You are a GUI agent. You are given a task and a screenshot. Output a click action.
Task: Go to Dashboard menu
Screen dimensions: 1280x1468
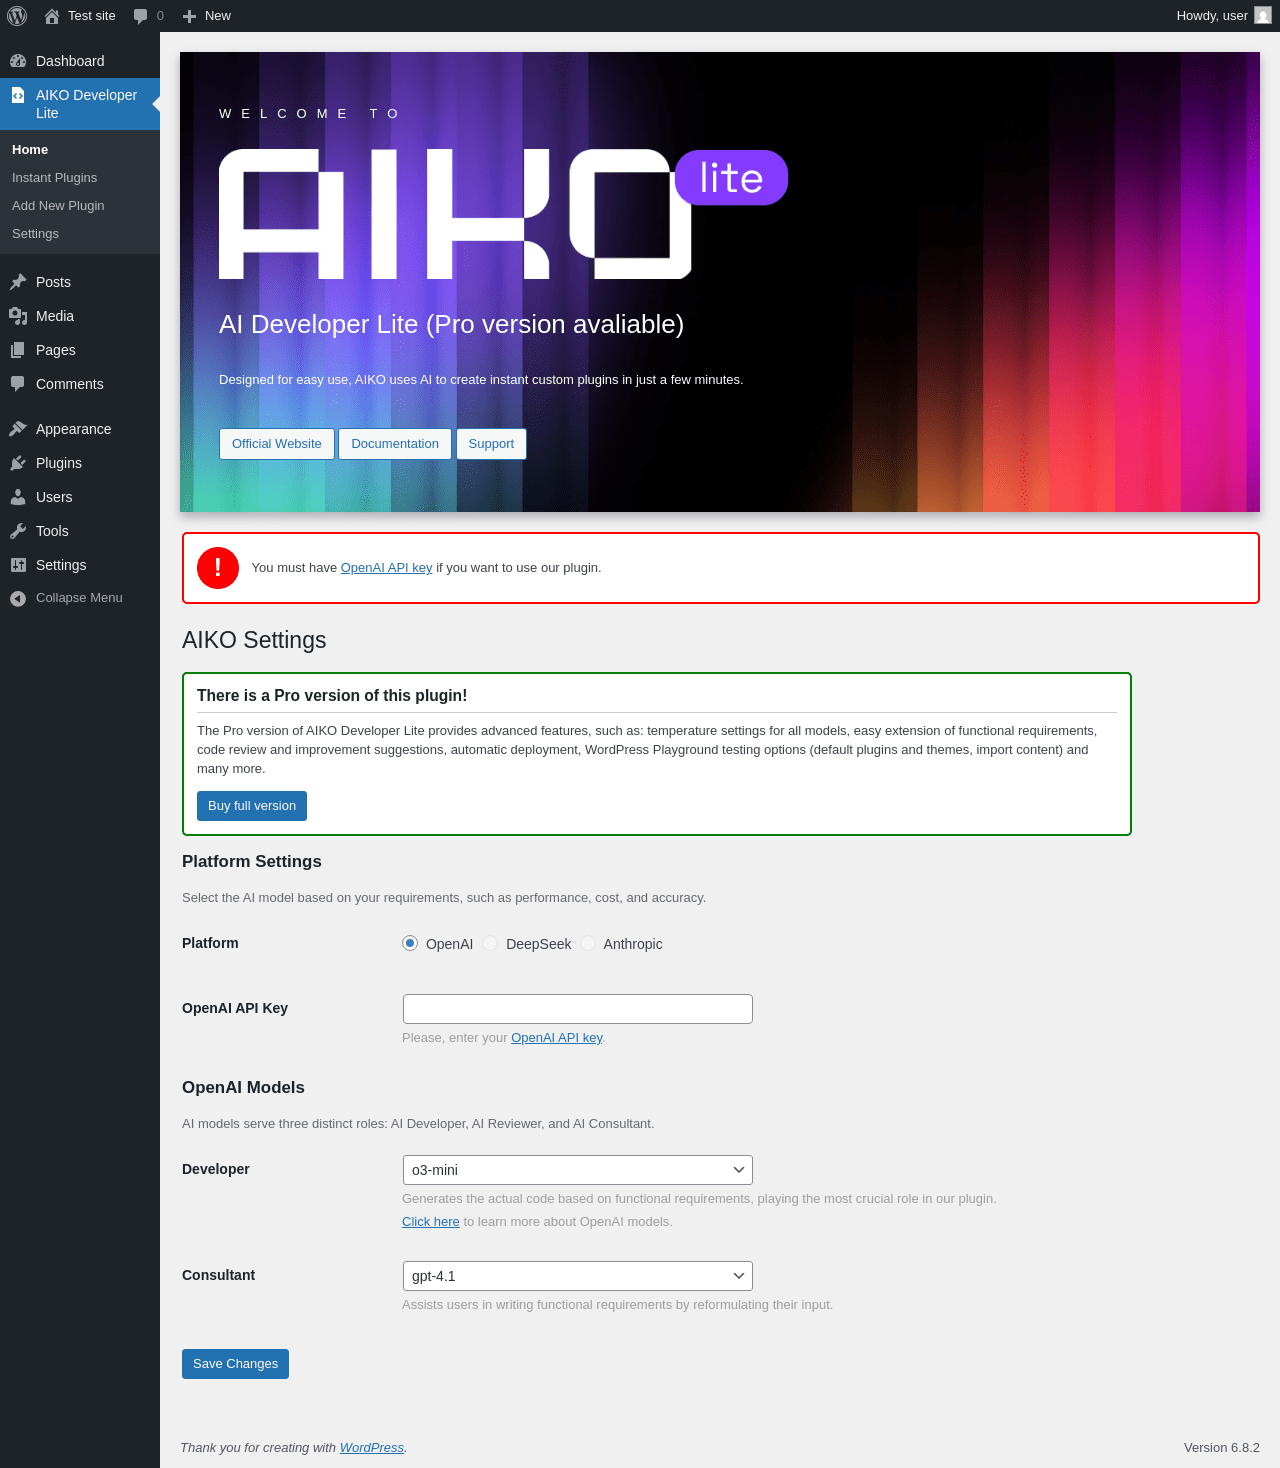[80, 61]
